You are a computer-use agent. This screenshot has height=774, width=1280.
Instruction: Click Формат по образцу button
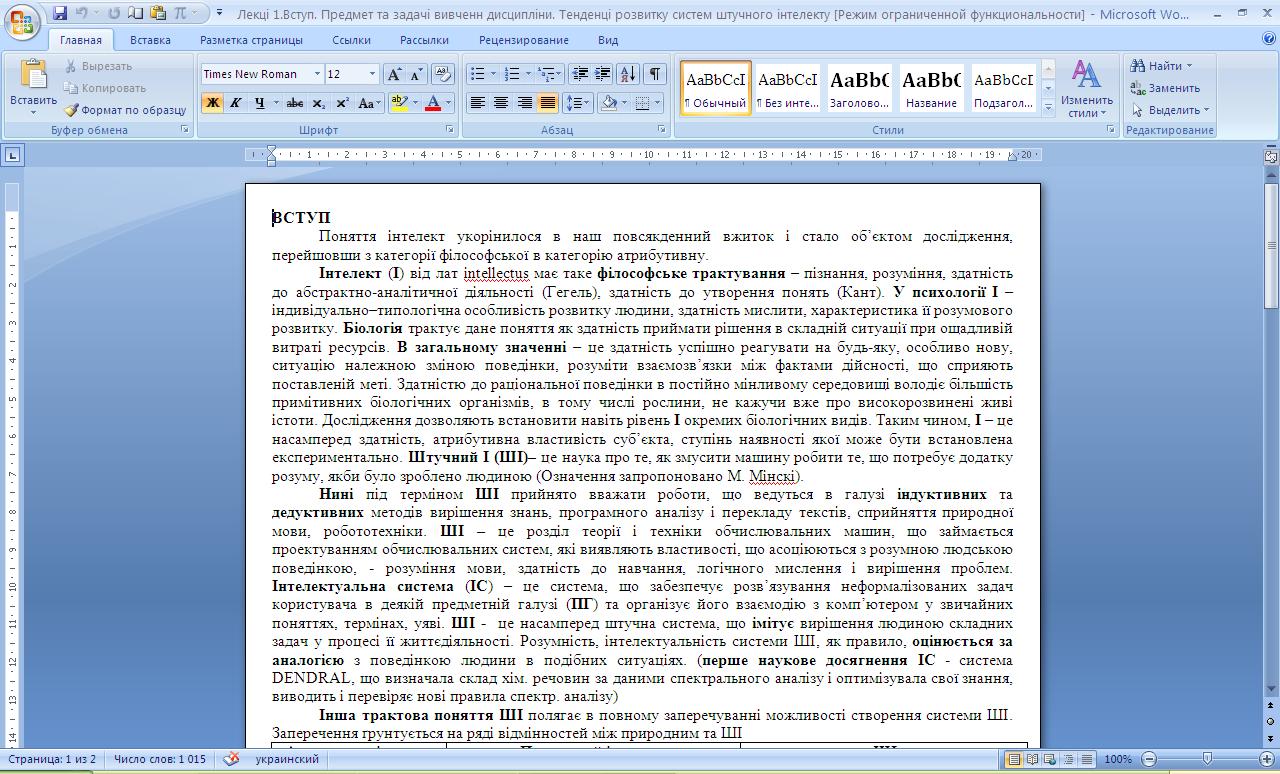pyautogui.click(x=125, y=110)
